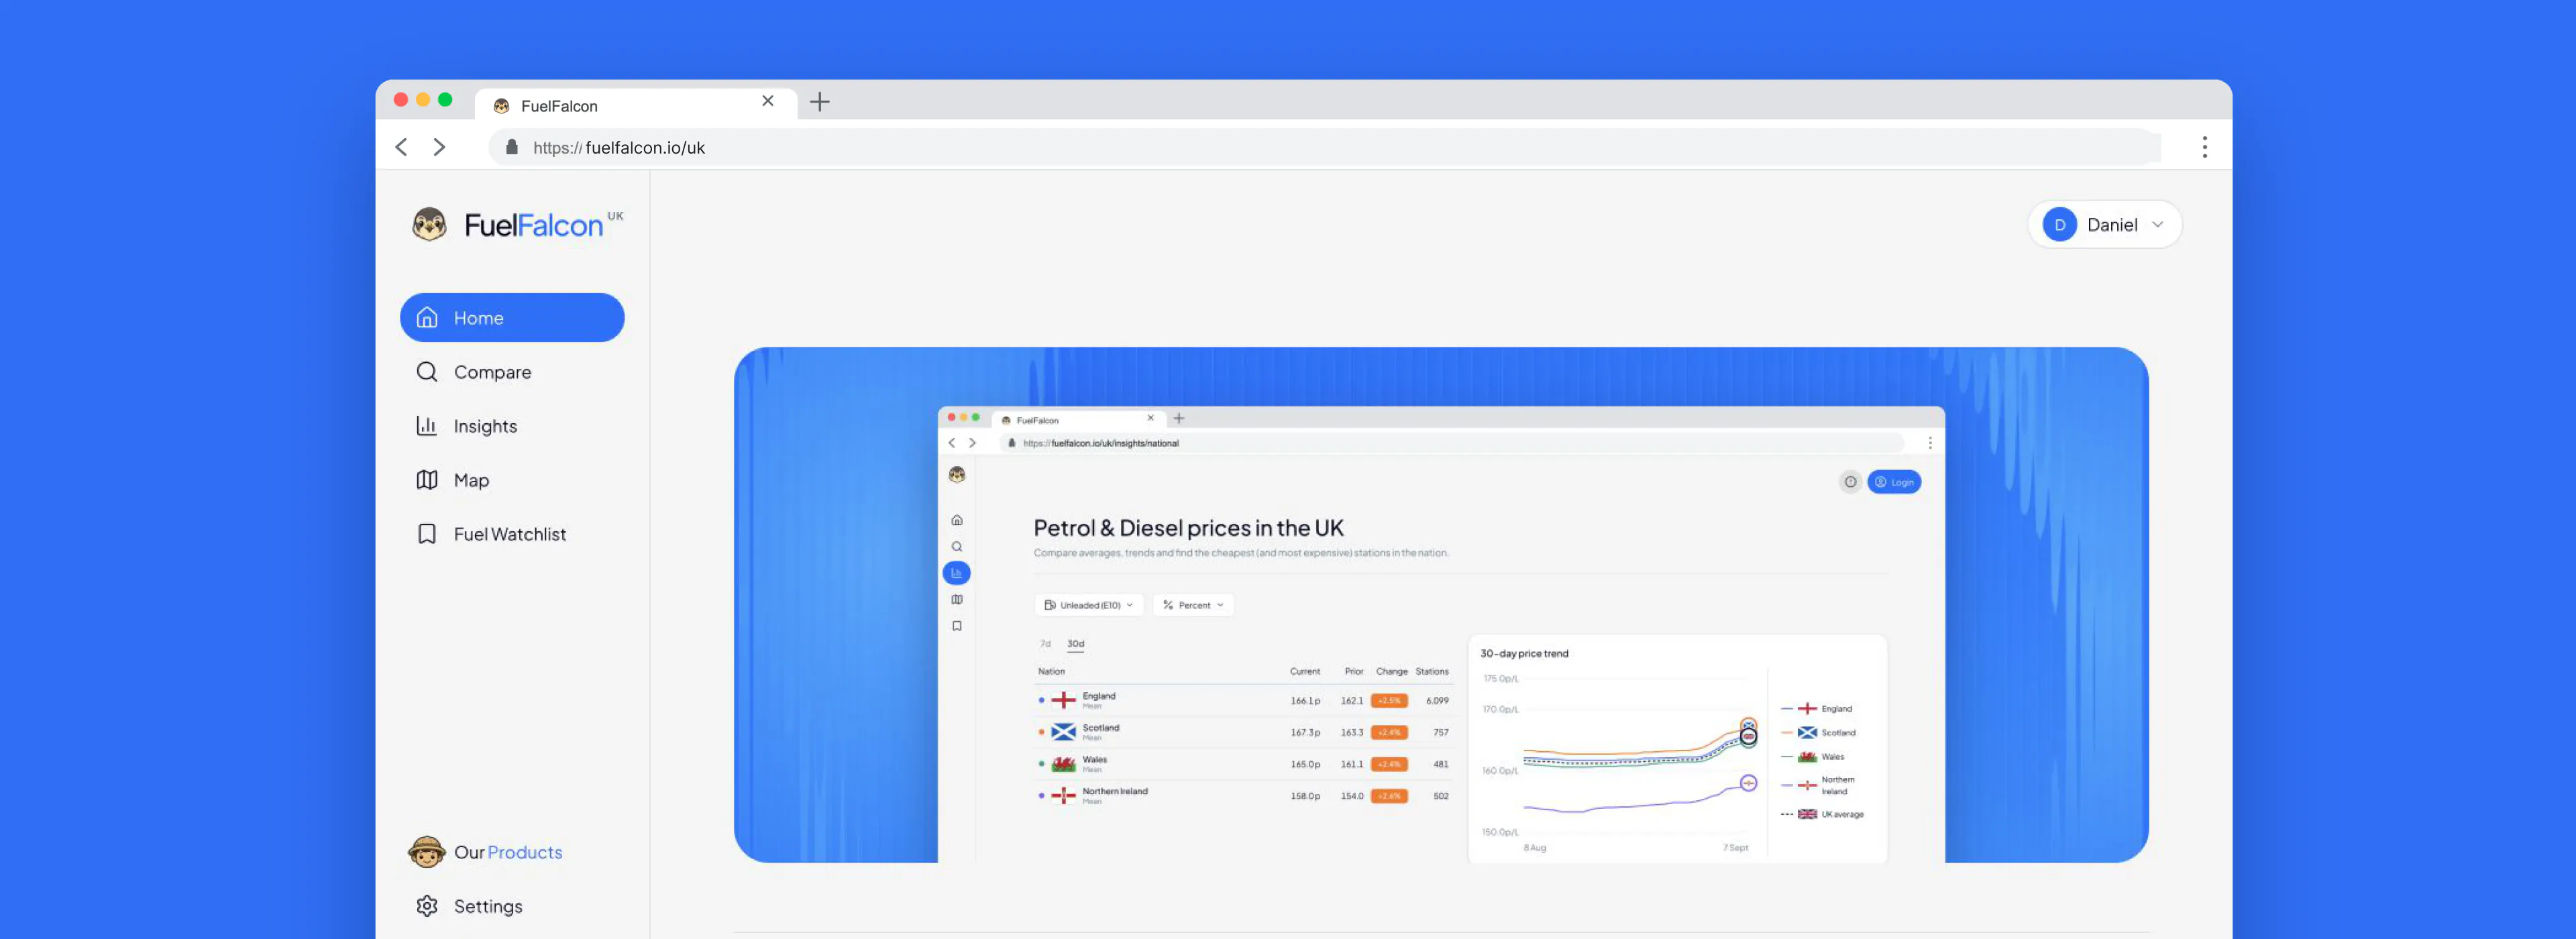Click "158.0p" in the Northern Ireland row
The image size is (2576, 939).
(1305, 797)
